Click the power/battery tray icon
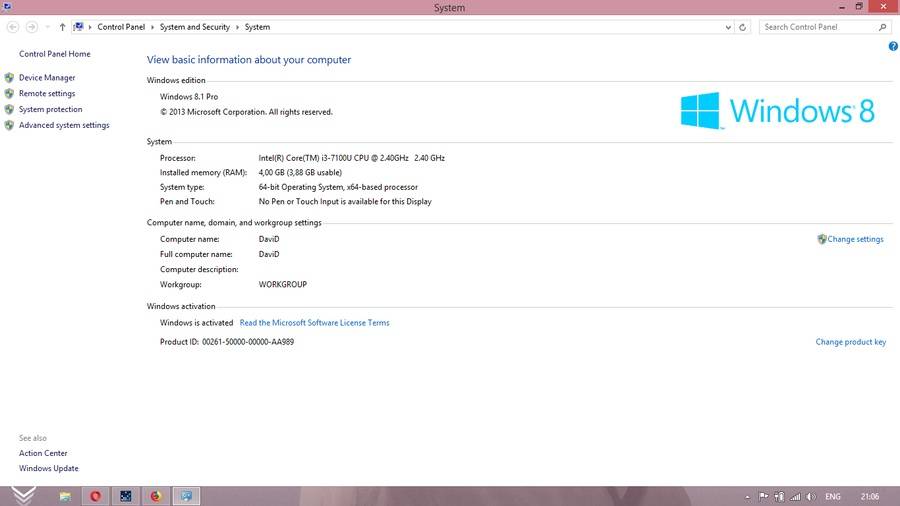Screen dimensions: 900x506 point(779,497)
